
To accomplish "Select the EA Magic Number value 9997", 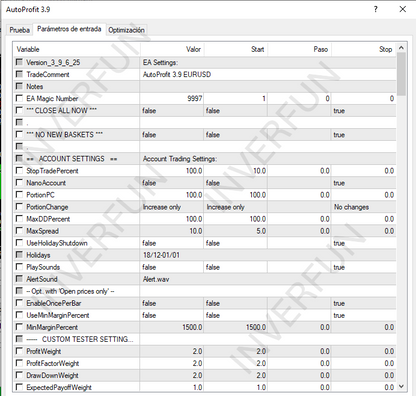I will (x=172, y=98).
